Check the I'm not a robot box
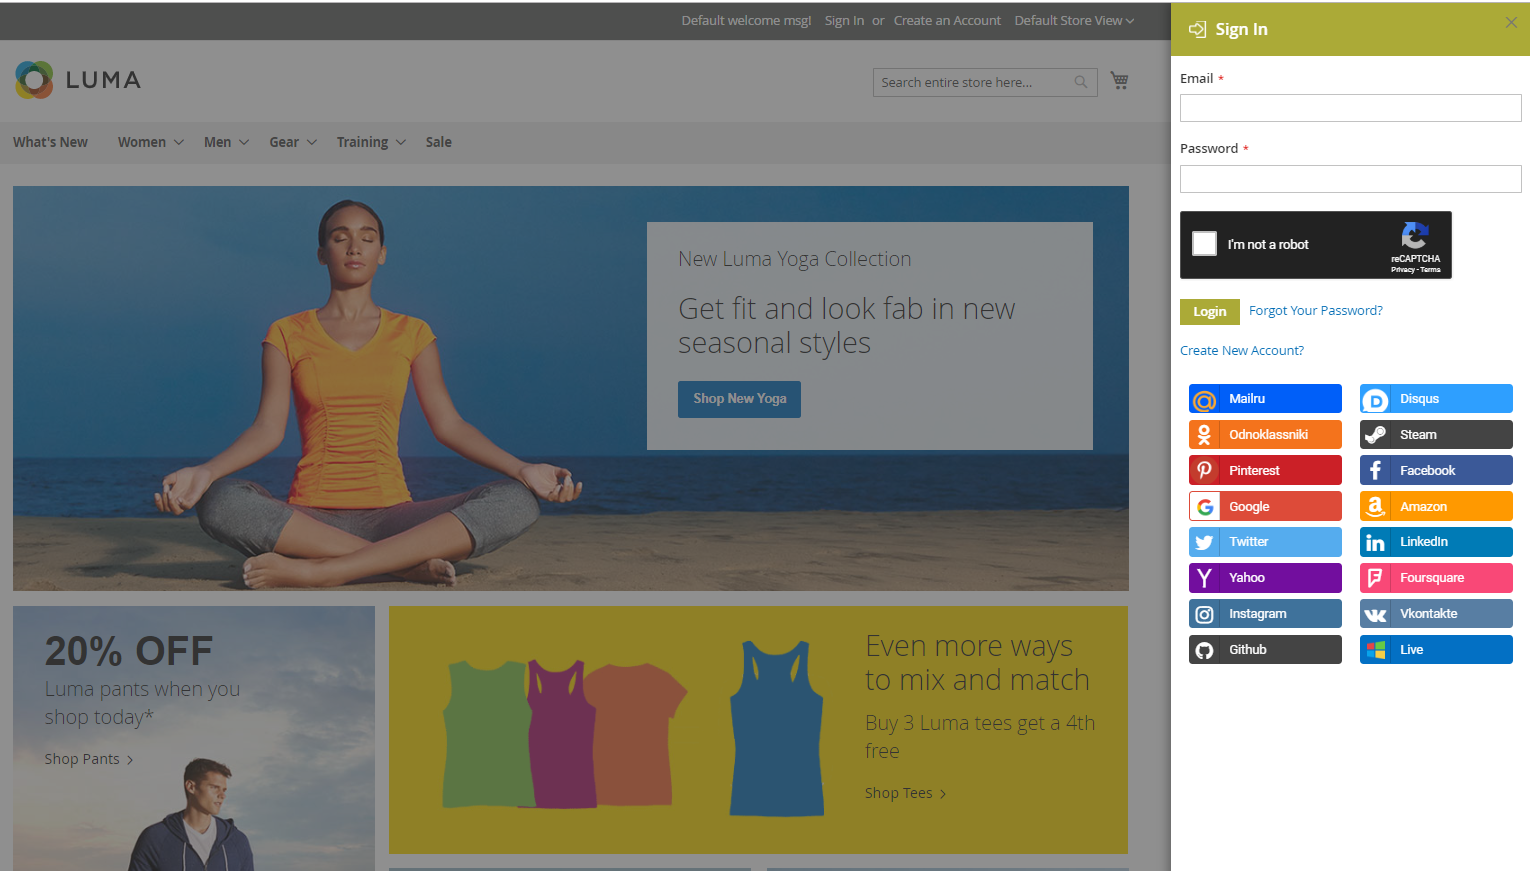 [x=1205, y=244]
